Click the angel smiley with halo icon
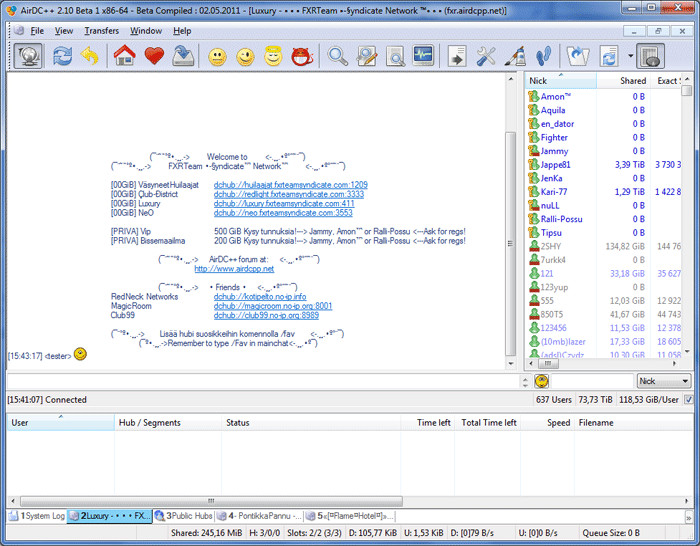This screenshot has width=700, height=546. click(x=273, y=56)
